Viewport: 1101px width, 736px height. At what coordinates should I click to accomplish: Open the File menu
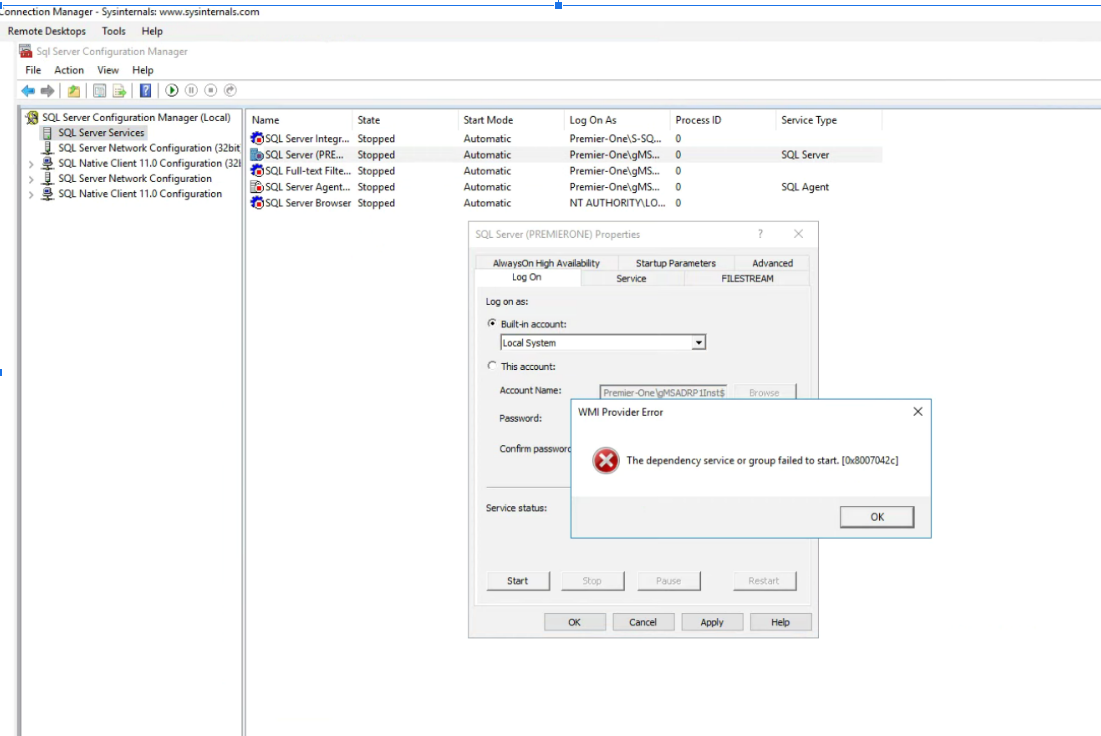tap(33, 70)
